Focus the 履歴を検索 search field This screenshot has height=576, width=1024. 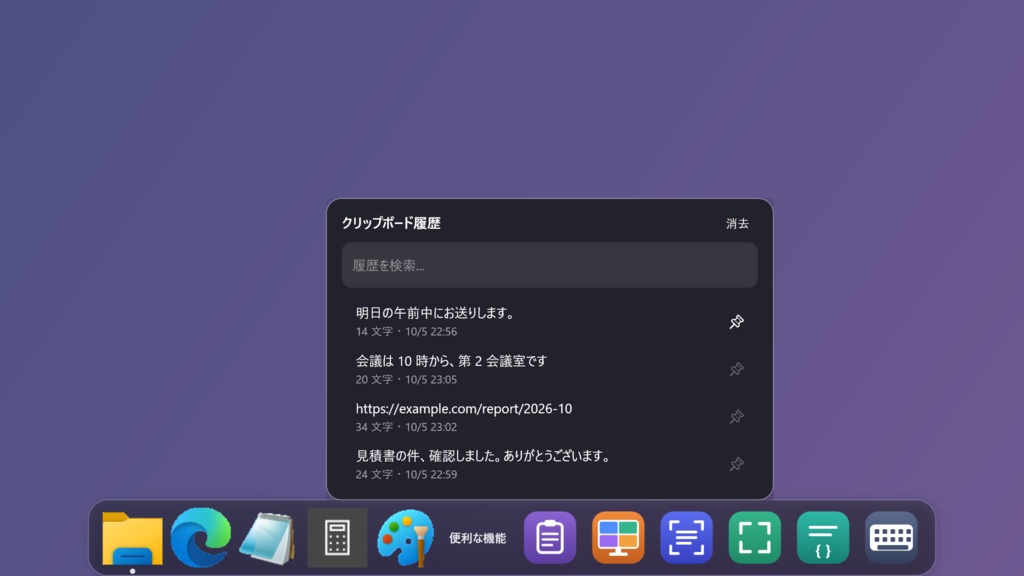(549, 265)
